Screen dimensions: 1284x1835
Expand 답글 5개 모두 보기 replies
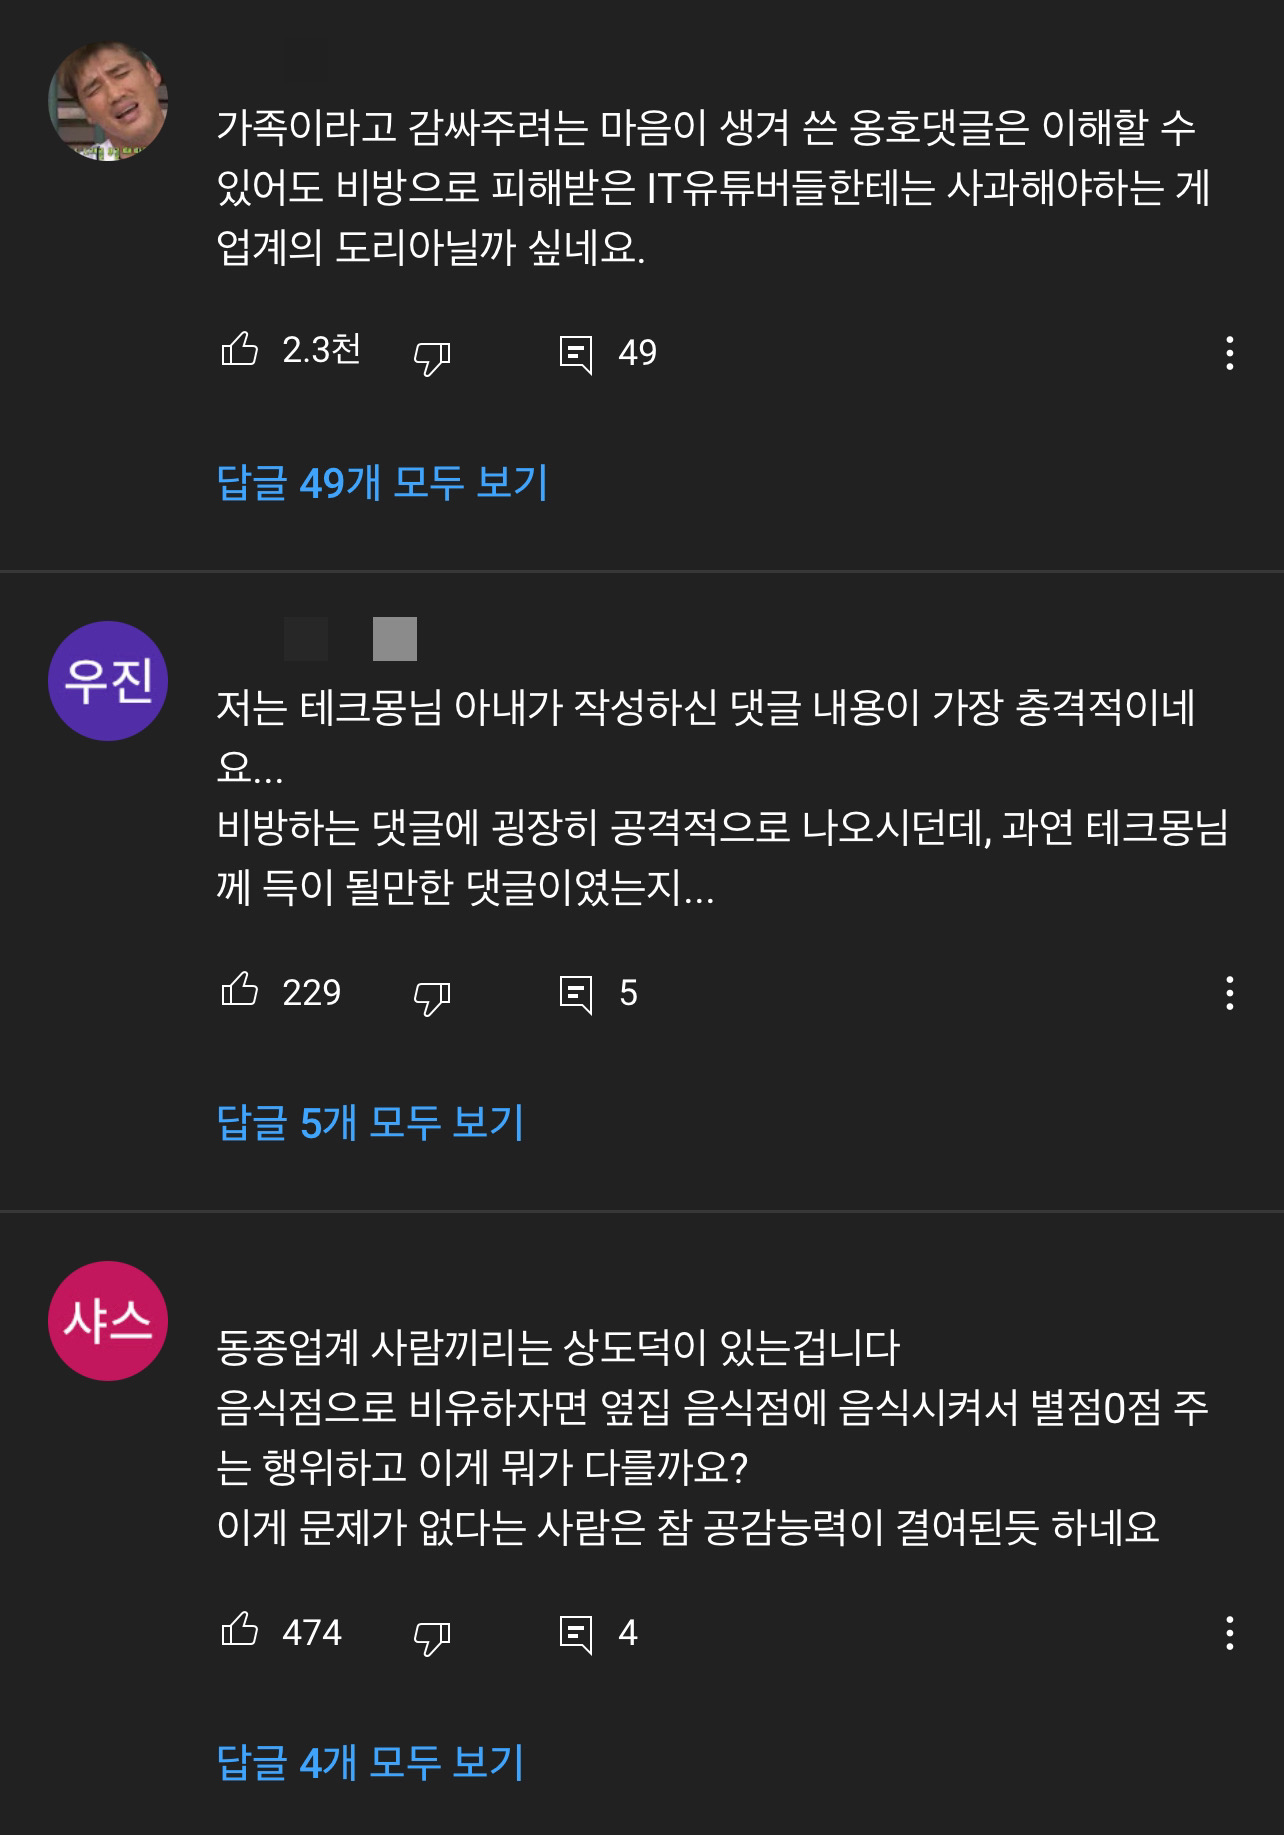(x=370, y=1123)
